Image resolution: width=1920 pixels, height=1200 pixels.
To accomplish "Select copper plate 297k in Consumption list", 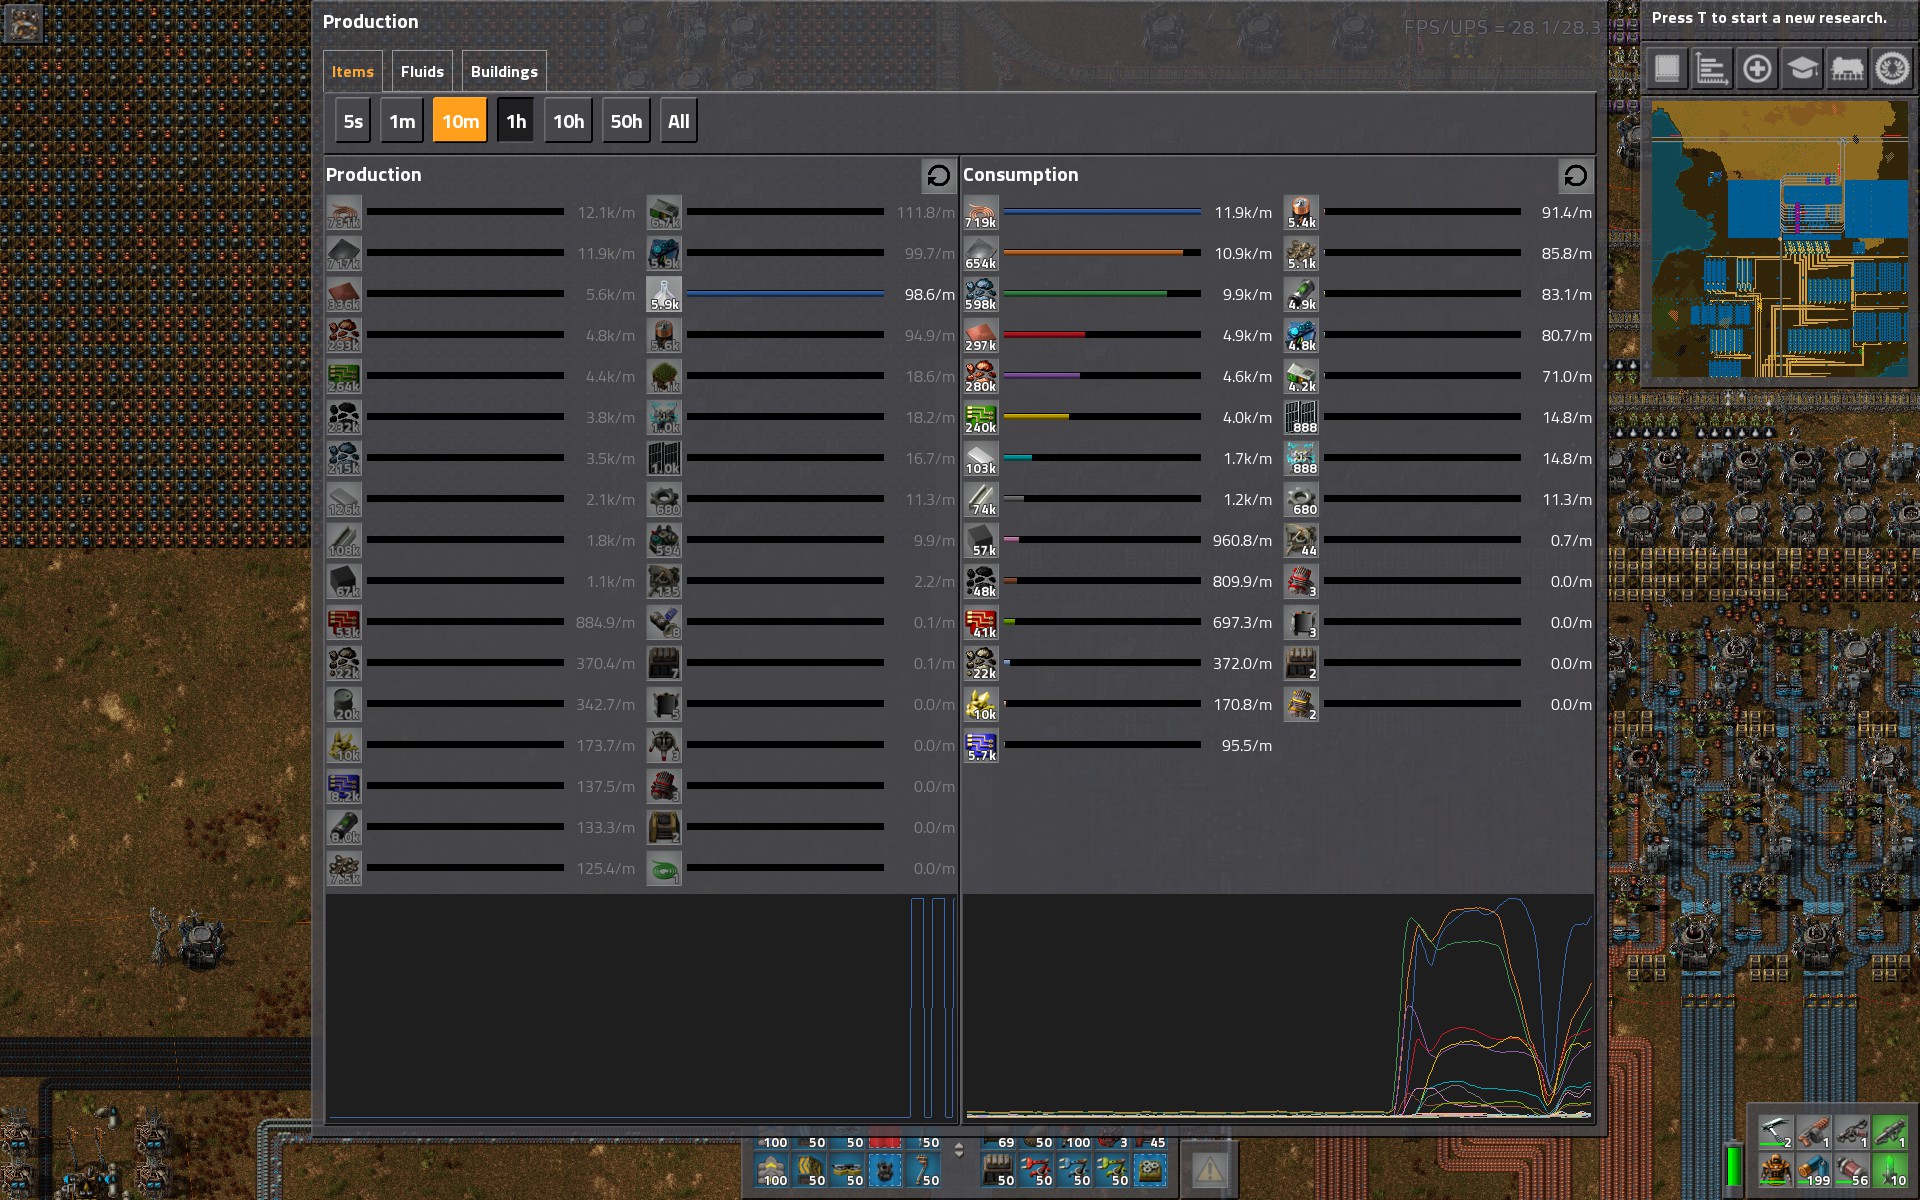I will [981, 336].
